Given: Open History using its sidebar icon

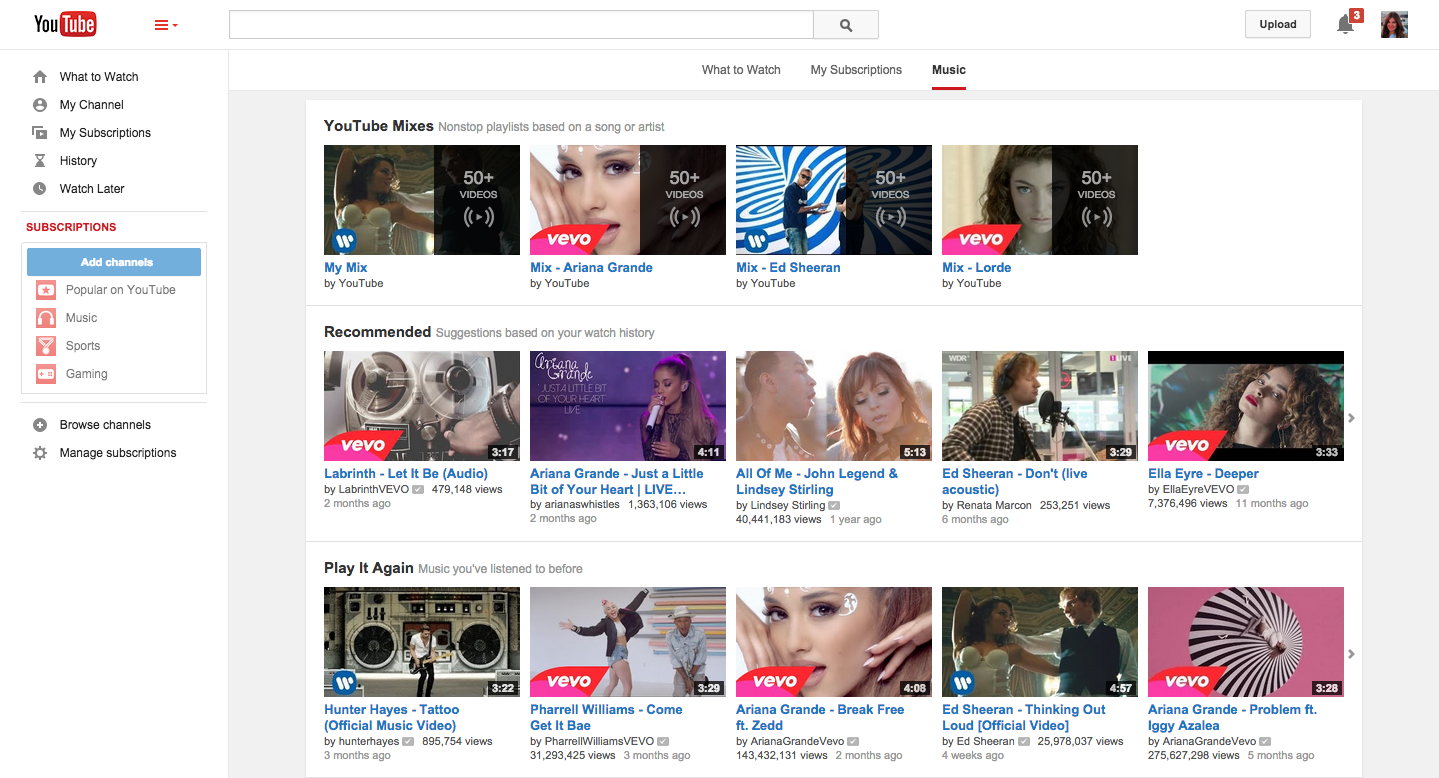Looking at the screenshot, I should click(x=39, y=160).
